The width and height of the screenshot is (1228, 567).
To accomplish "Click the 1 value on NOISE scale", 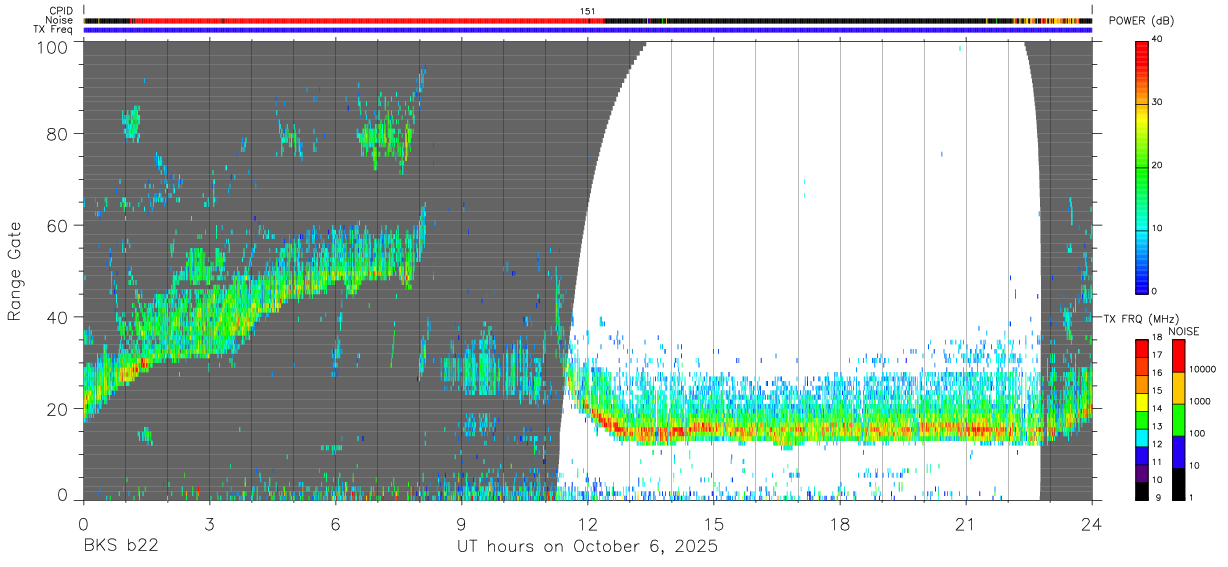I will tap(1193, 498).
